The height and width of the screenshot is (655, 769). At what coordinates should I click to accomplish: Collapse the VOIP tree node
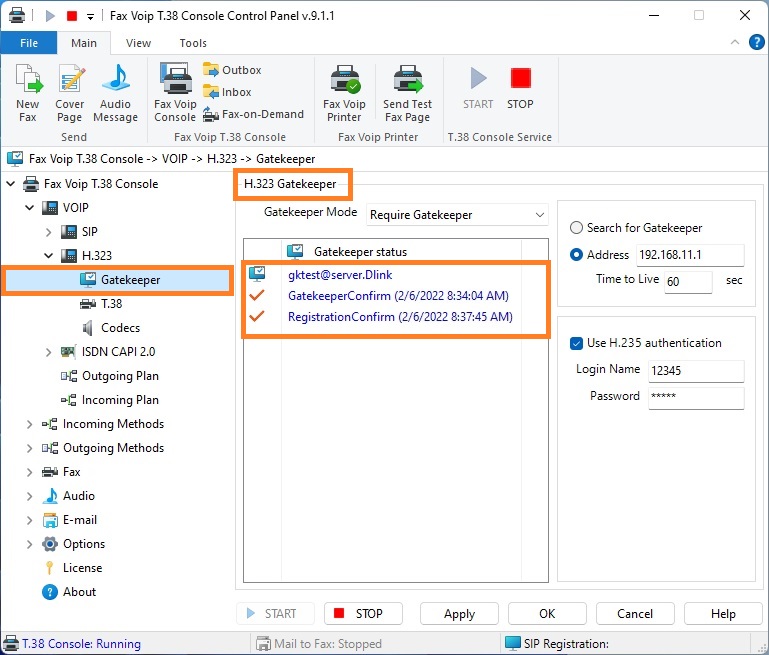pos(30,208)
